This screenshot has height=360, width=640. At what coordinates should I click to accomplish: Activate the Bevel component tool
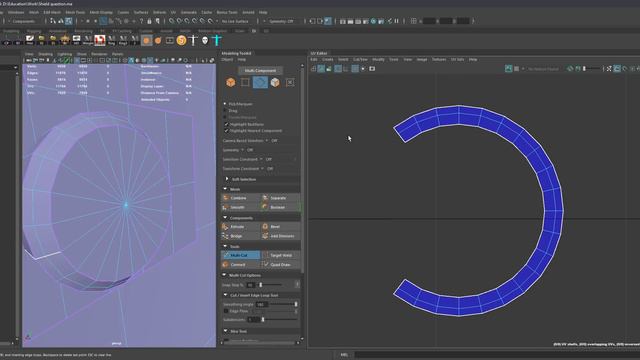(x=280, y=227)
